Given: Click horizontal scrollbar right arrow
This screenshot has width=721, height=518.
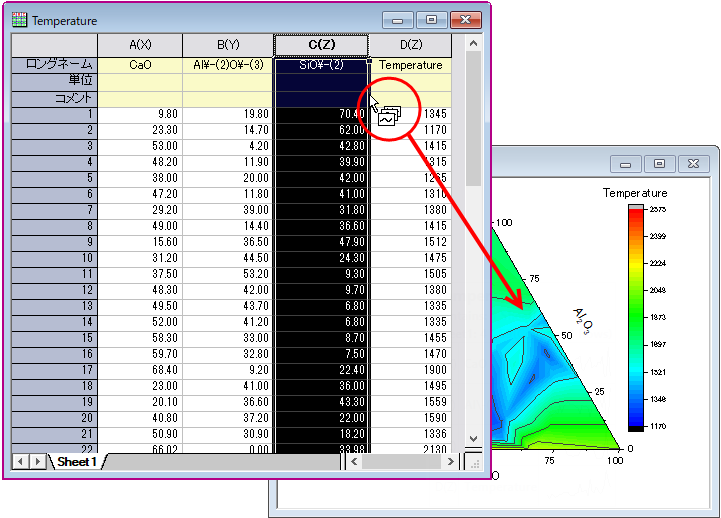Looking at the screenshot, I should coord(451,461).
